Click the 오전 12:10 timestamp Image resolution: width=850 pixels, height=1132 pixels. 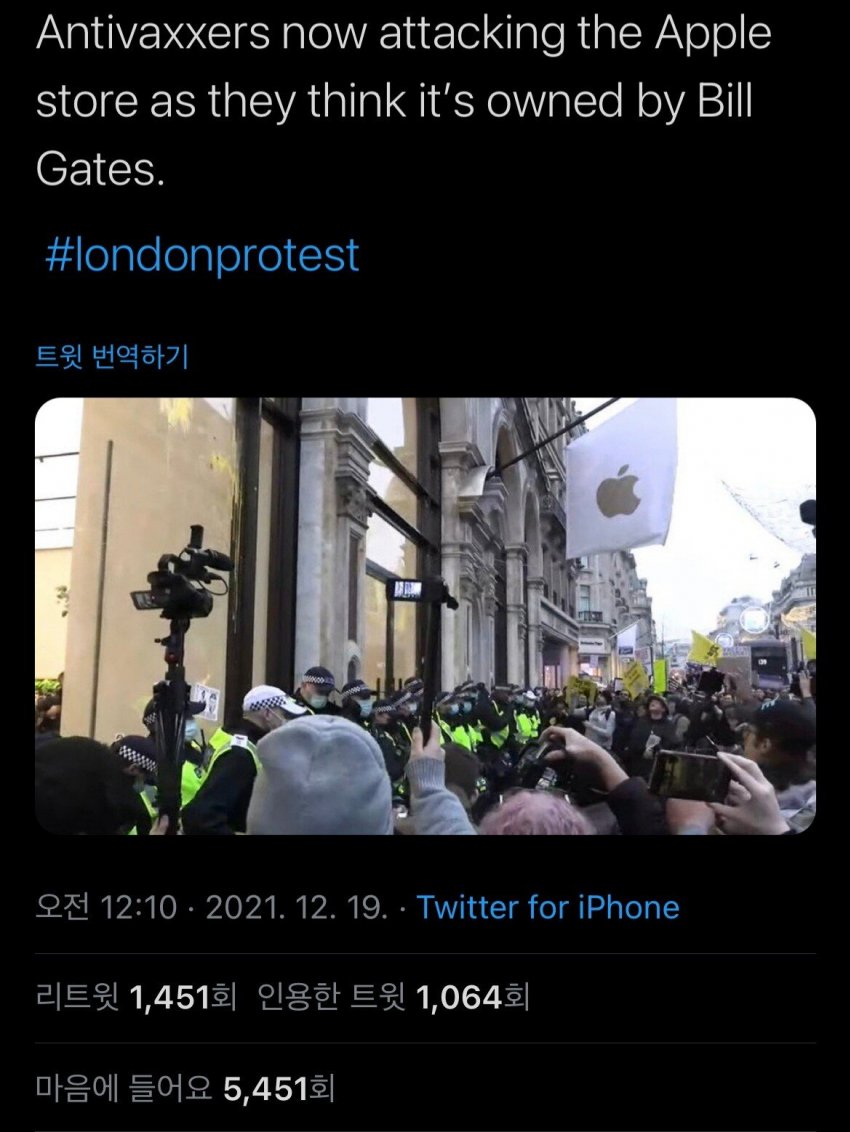click(106, 907)
